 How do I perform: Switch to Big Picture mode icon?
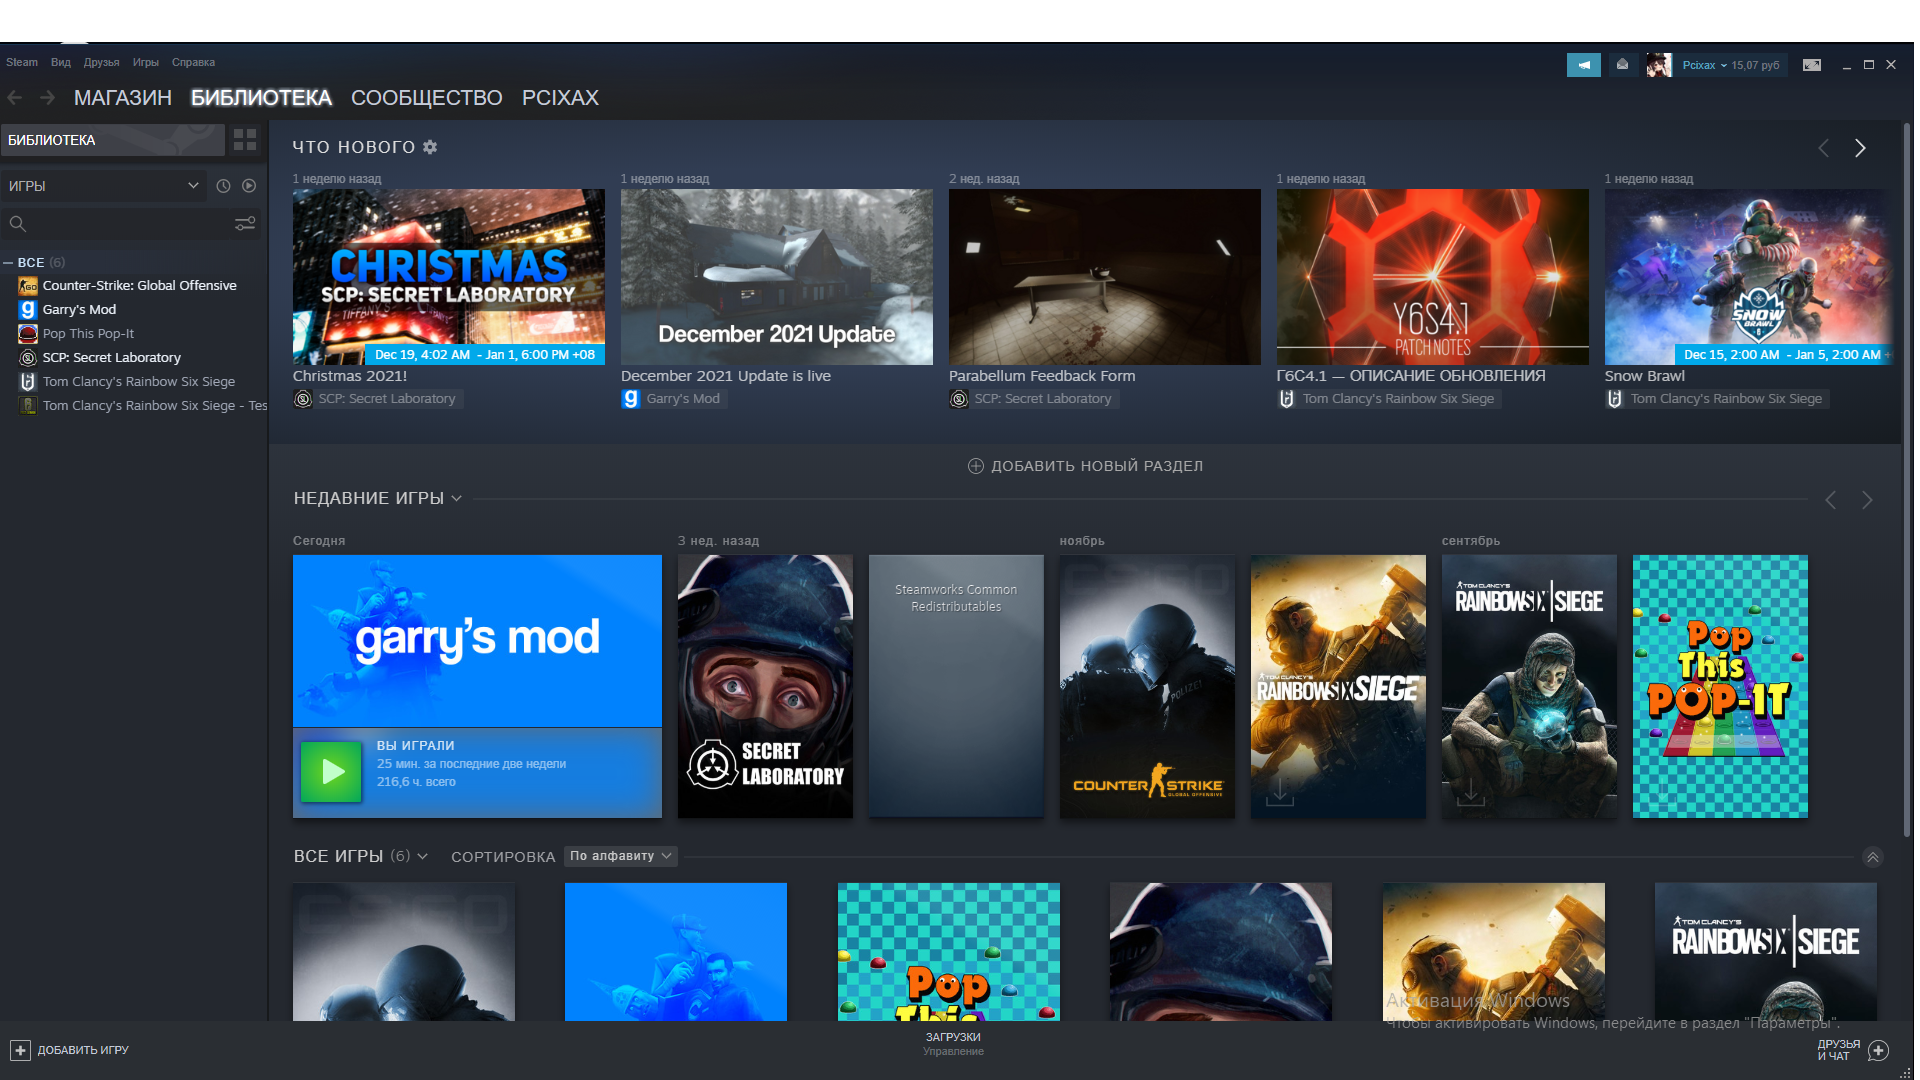1811,65
